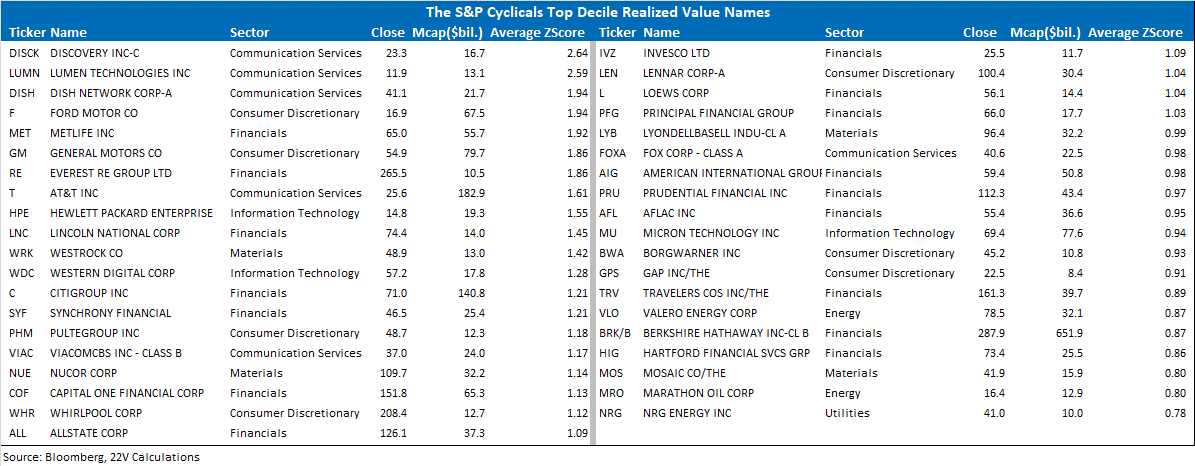
Task: Select the WRK ticker cell
Action: [x=22, y=253]
